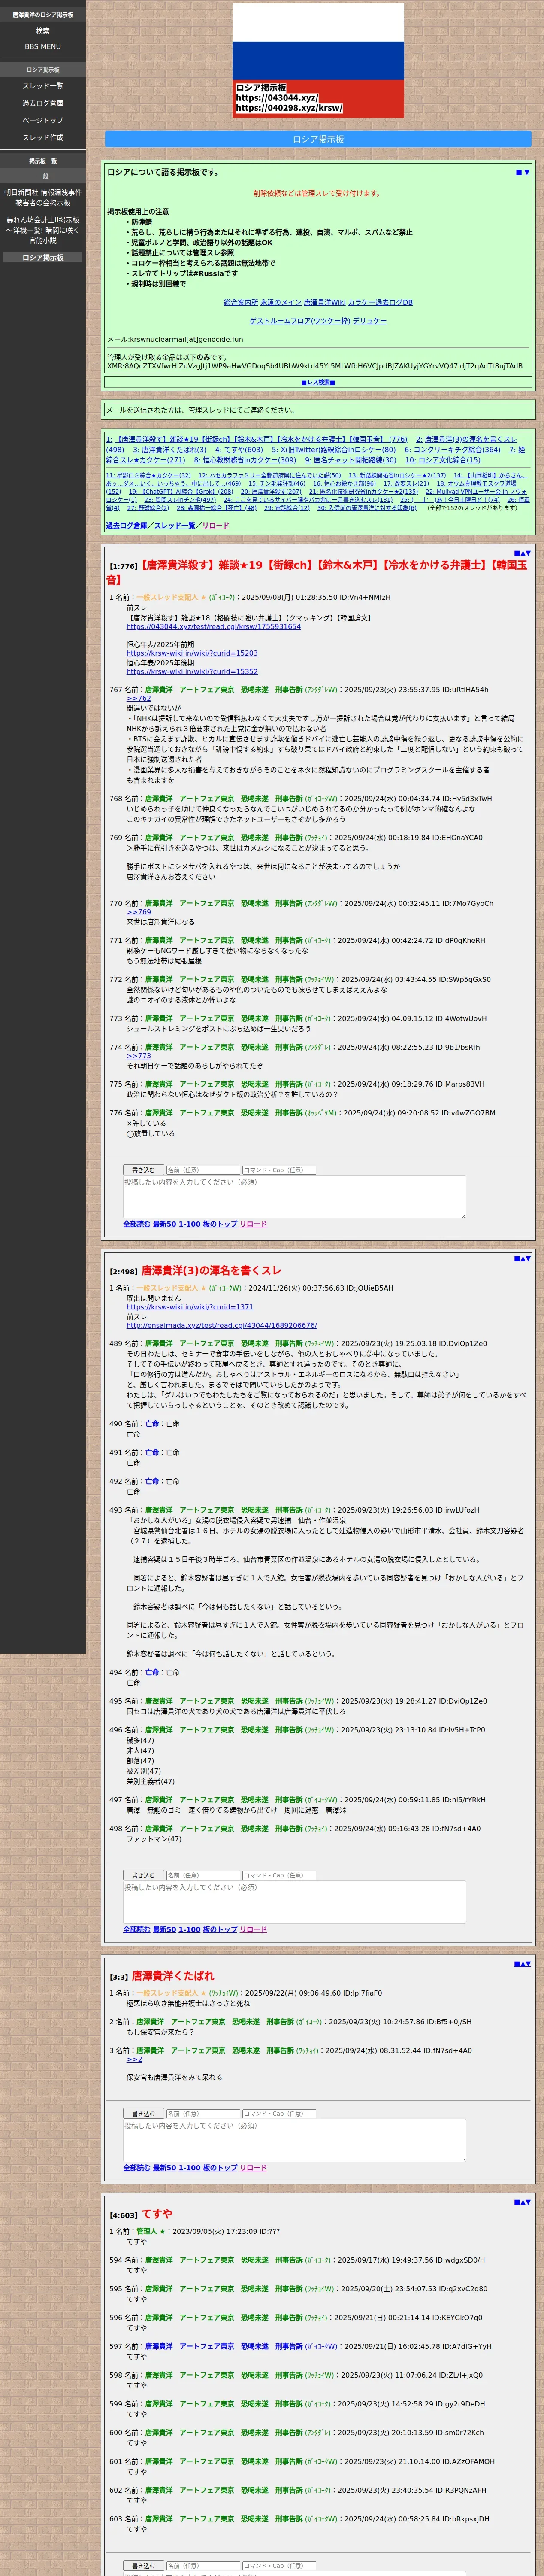The image size is (544, 2576).
Task: Click the ■レス検索■ link
Action: pos(318,382)
